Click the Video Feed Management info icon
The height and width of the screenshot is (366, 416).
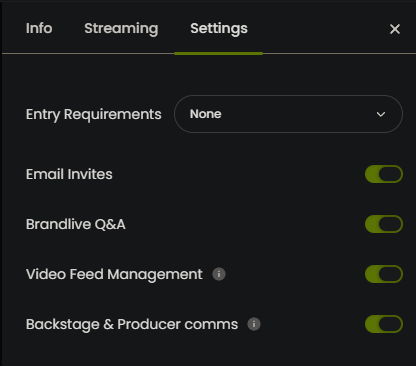(219, 274)
